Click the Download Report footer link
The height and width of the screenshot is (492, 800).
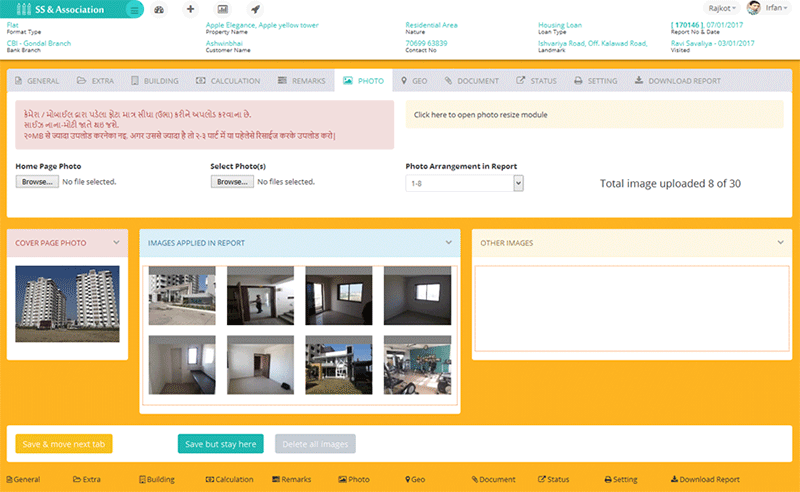click(705, 480)
